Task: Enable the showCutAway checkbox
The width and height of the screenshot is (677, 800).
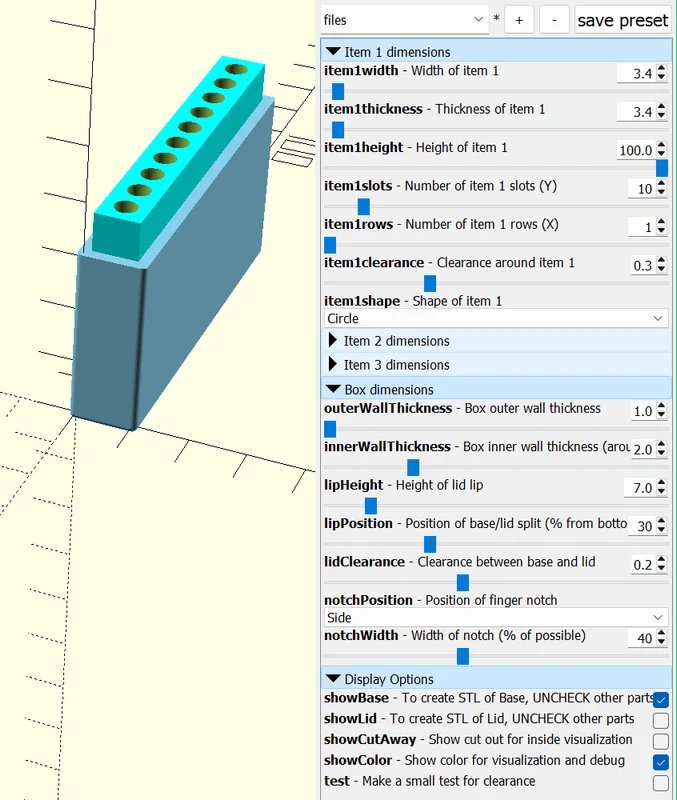Action: point(661,741)
